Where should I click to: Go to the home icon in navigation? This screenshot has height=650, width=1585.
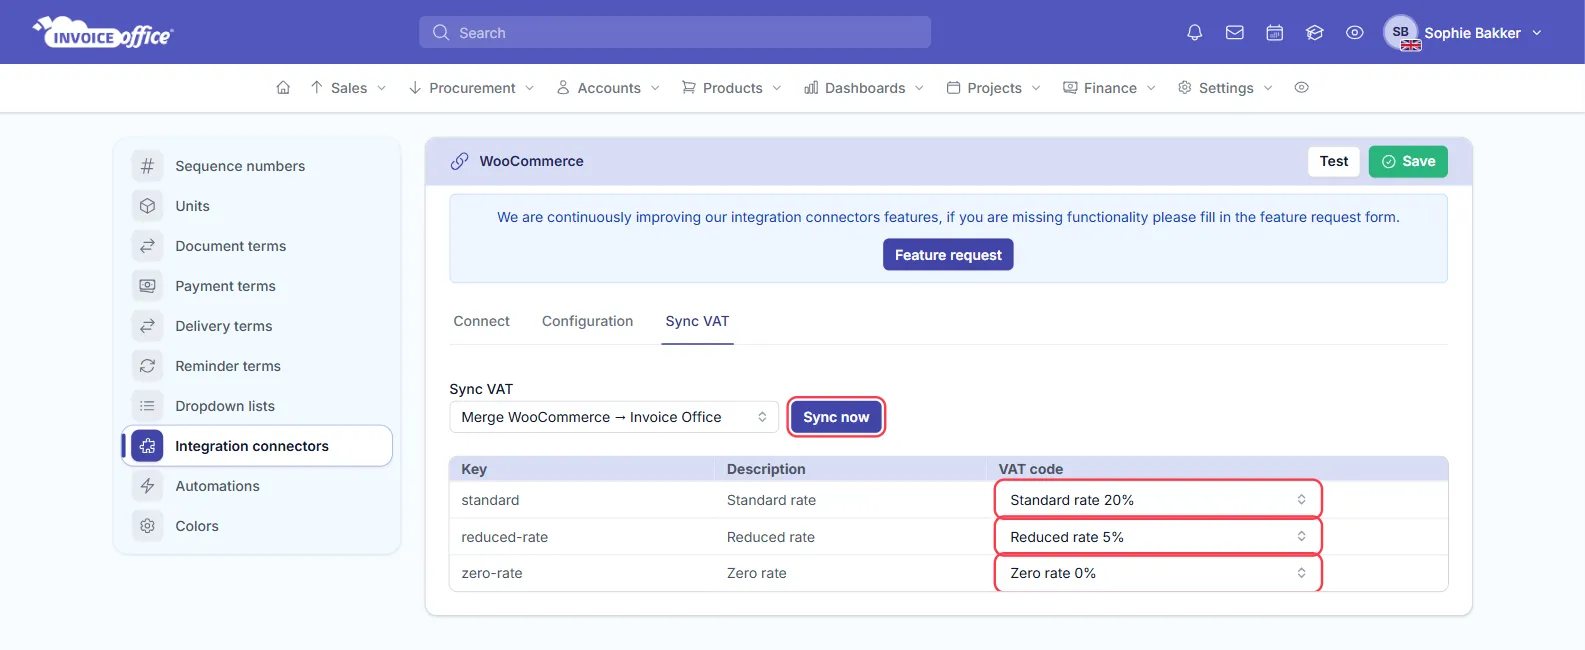[x=283, y=88]
